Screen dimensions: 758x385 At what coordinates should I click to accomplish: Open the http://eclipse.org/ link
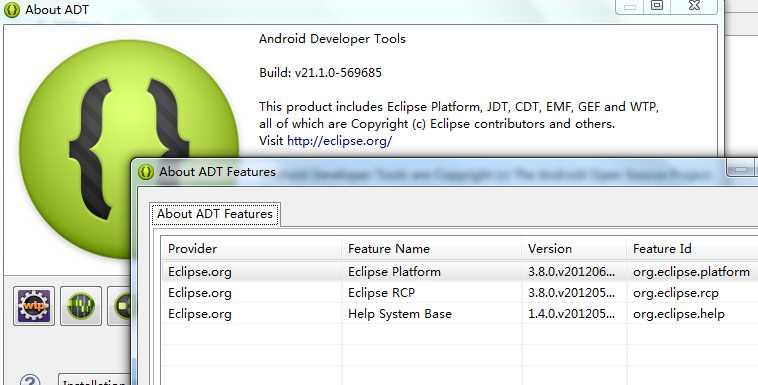click(x=339, y=141)
